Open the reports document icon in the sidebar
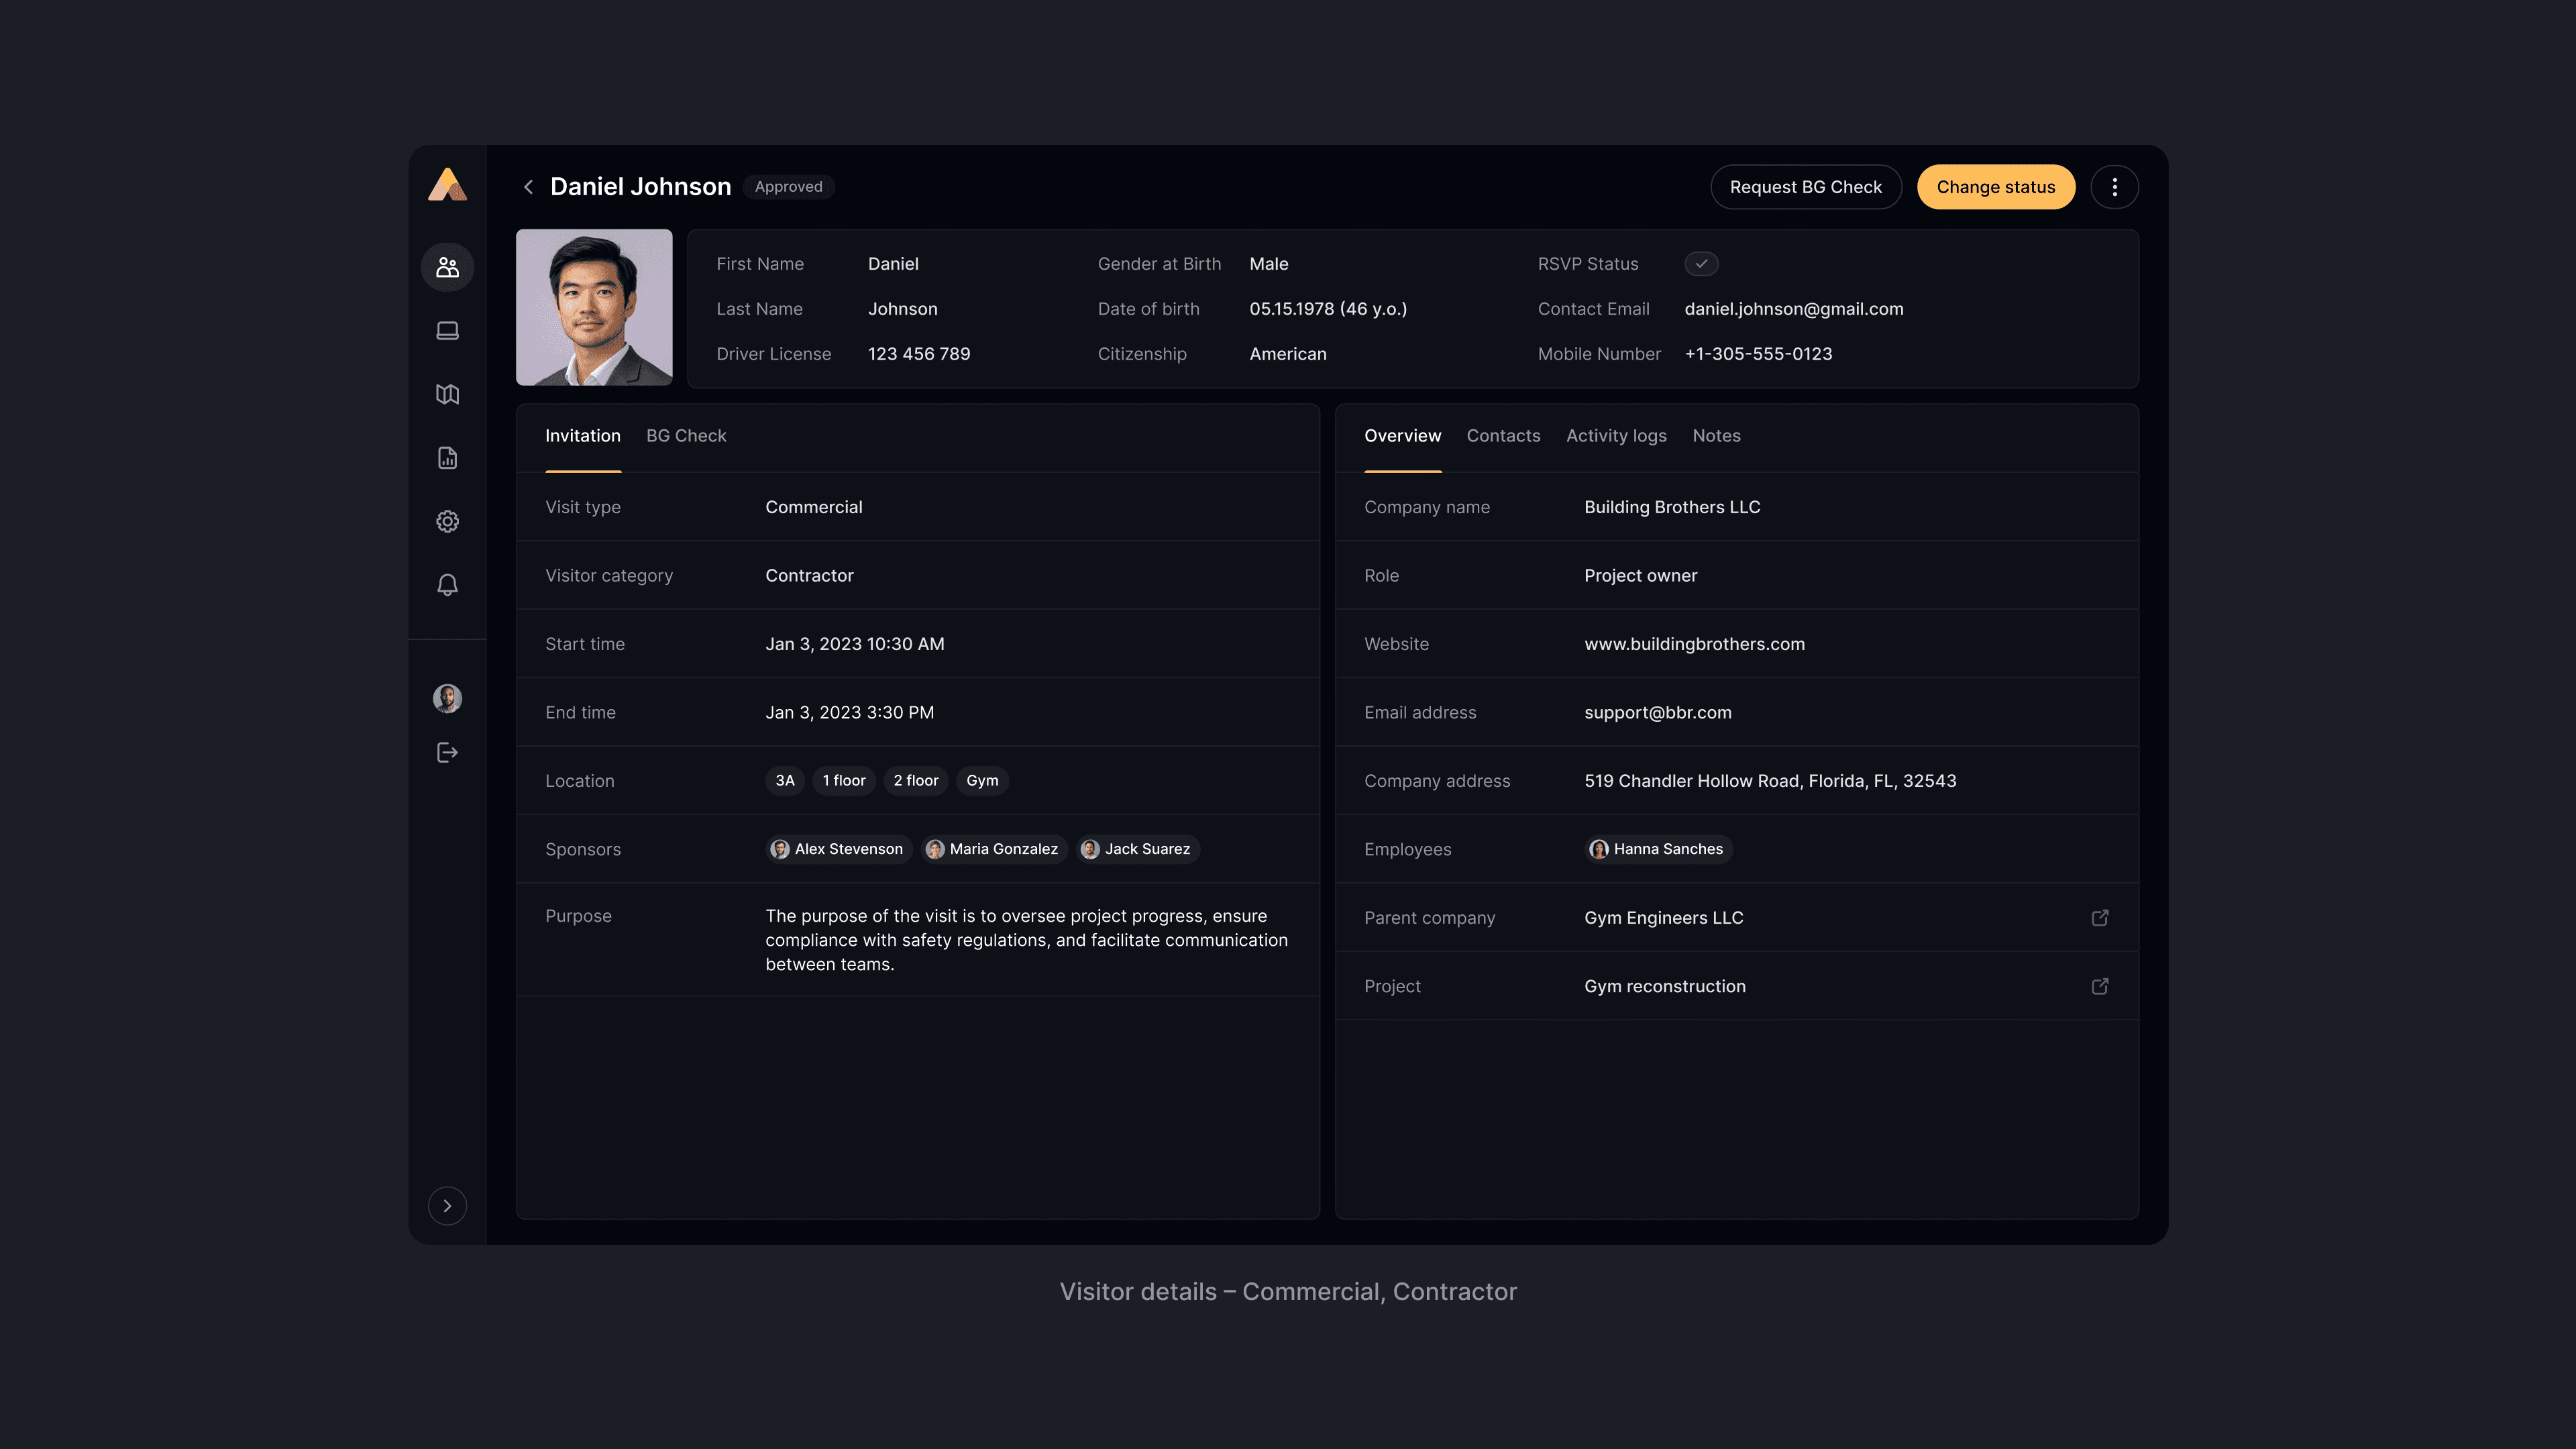 pyautogui.click(x=447, y=458)
